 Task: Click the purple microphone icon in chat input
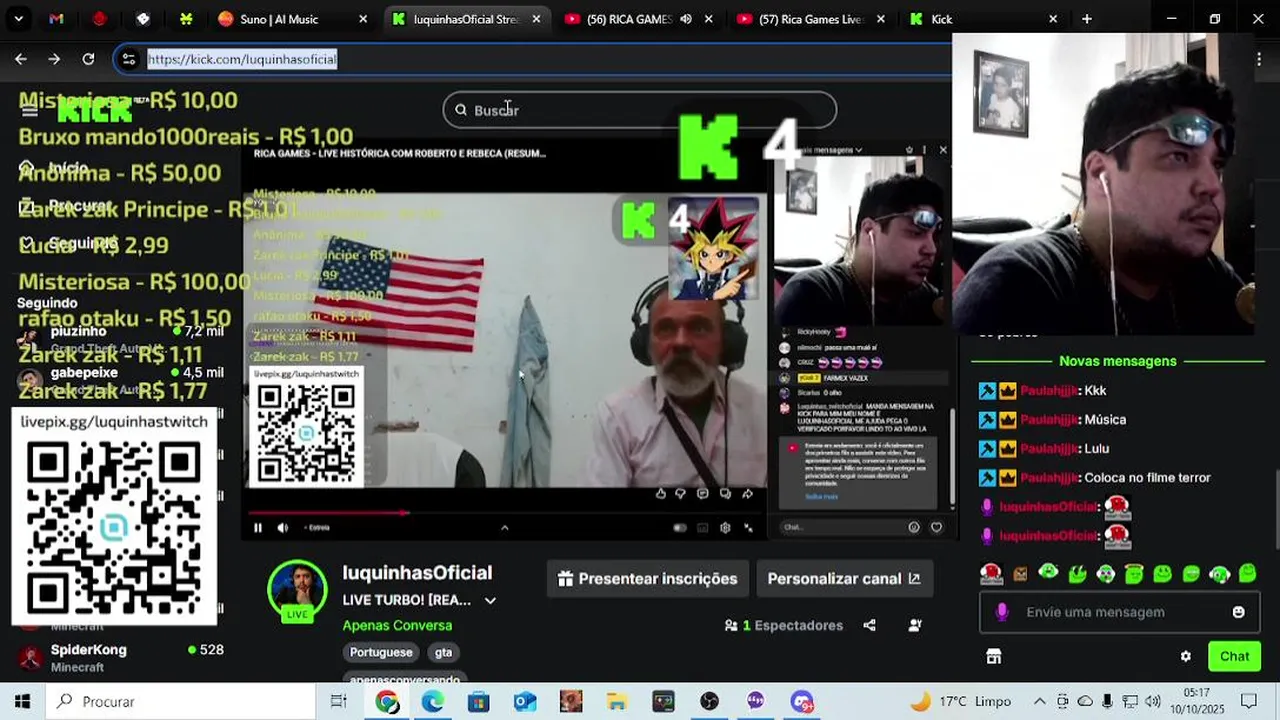(x=1002, y=612)
